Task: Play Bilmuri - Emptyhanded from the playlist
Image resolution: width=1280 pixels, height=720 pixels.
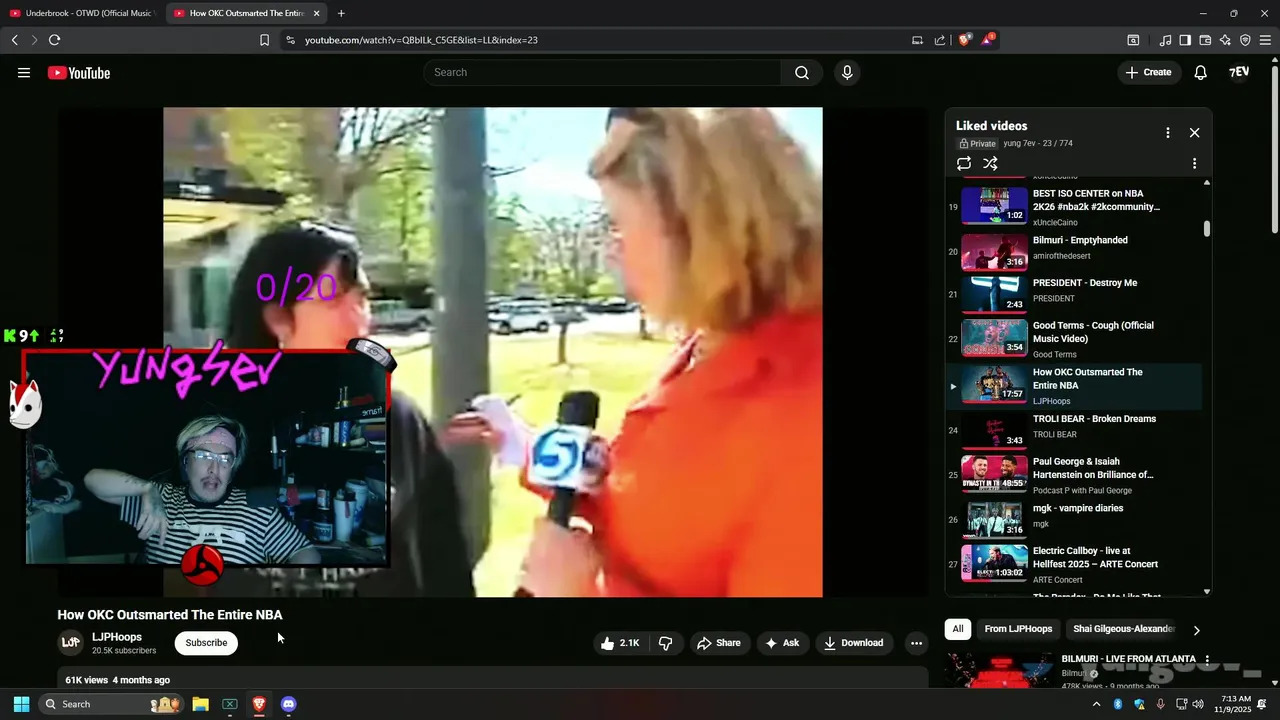Action: (x=1074, y=251)
